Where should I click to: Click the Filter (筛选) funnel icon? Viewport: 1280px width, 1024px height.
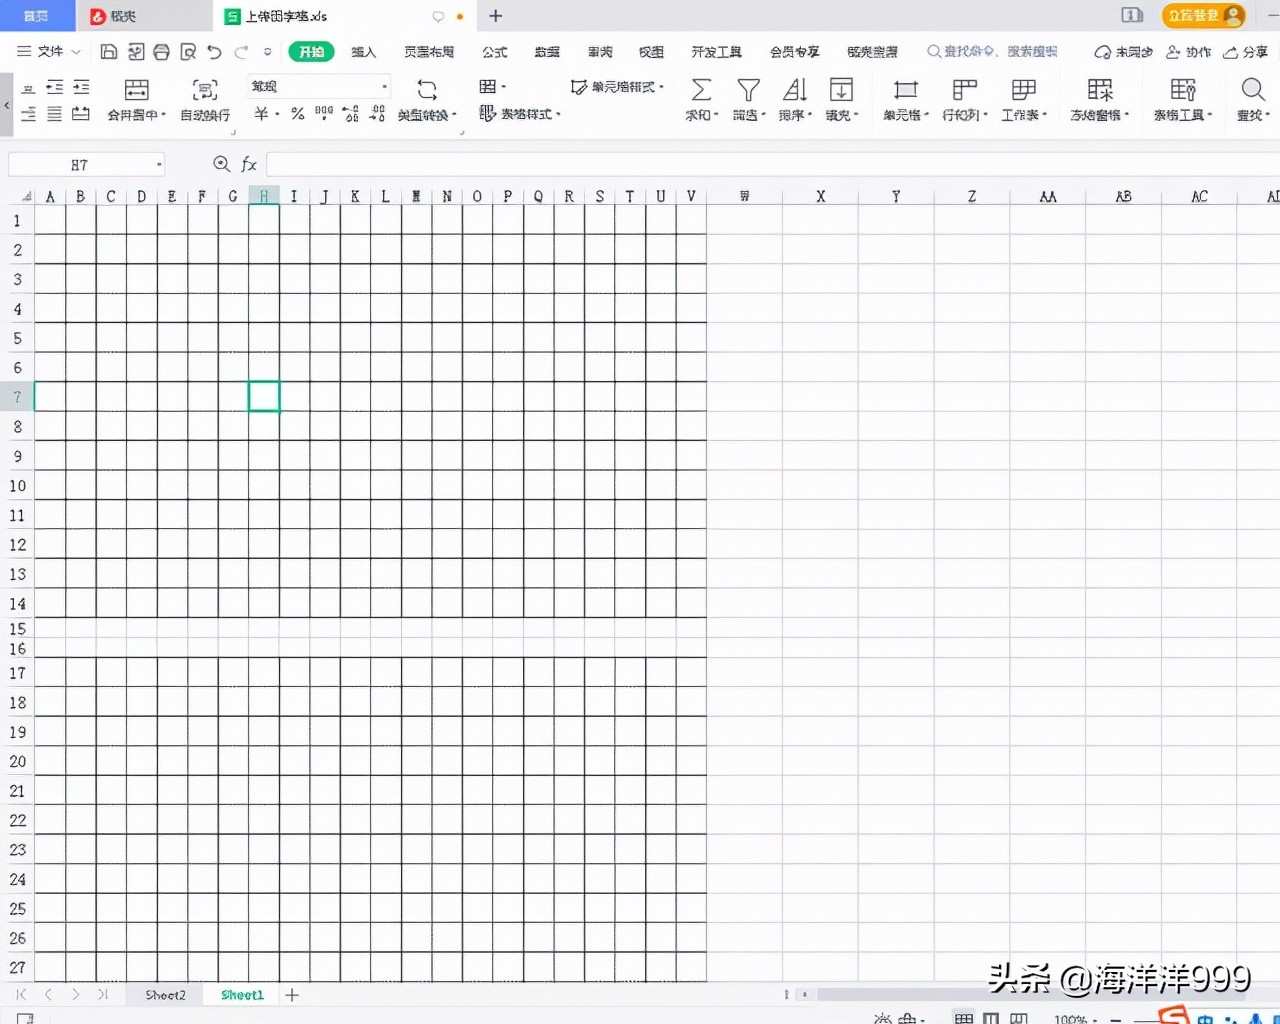(x=748, y=90)
